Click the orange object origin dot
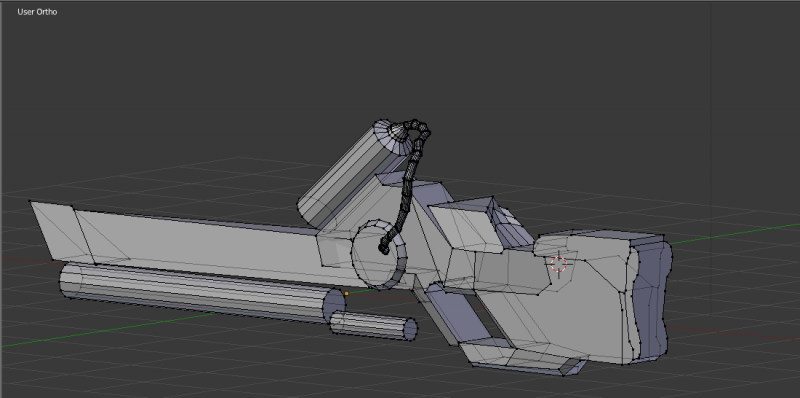This screenshot has width=800, height=398. [346, 293]
